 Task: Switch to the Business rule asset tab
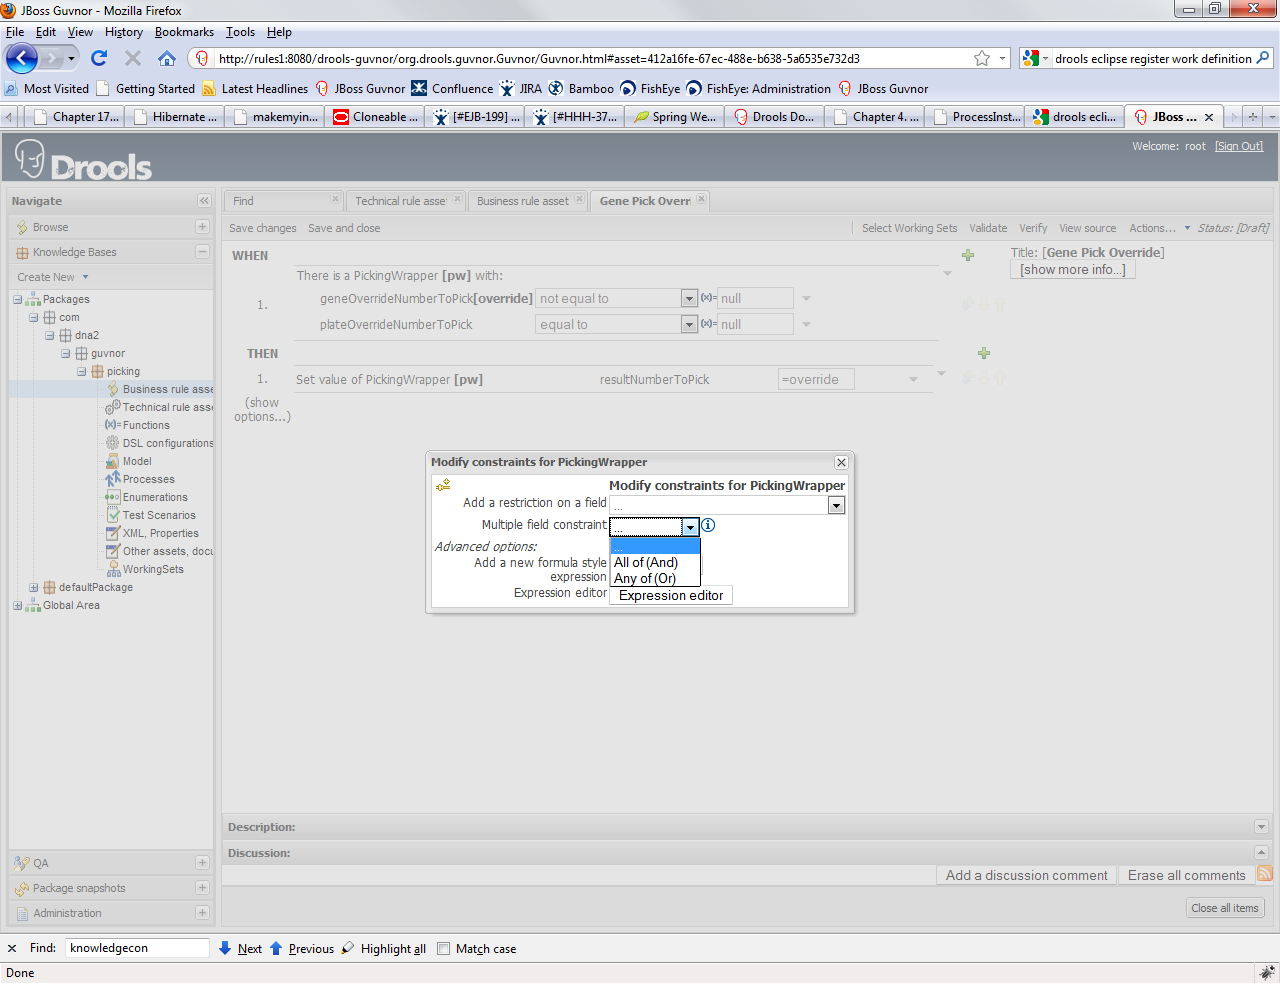(x=522, y=201)
